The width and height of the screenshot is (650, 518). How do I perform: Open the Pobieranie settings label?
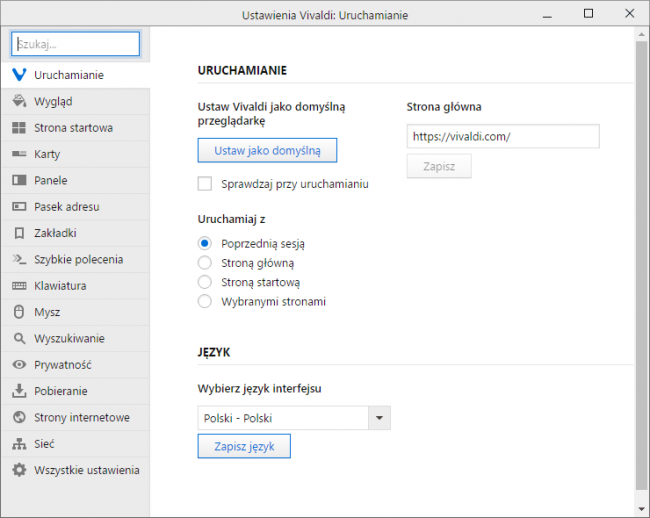61,391
